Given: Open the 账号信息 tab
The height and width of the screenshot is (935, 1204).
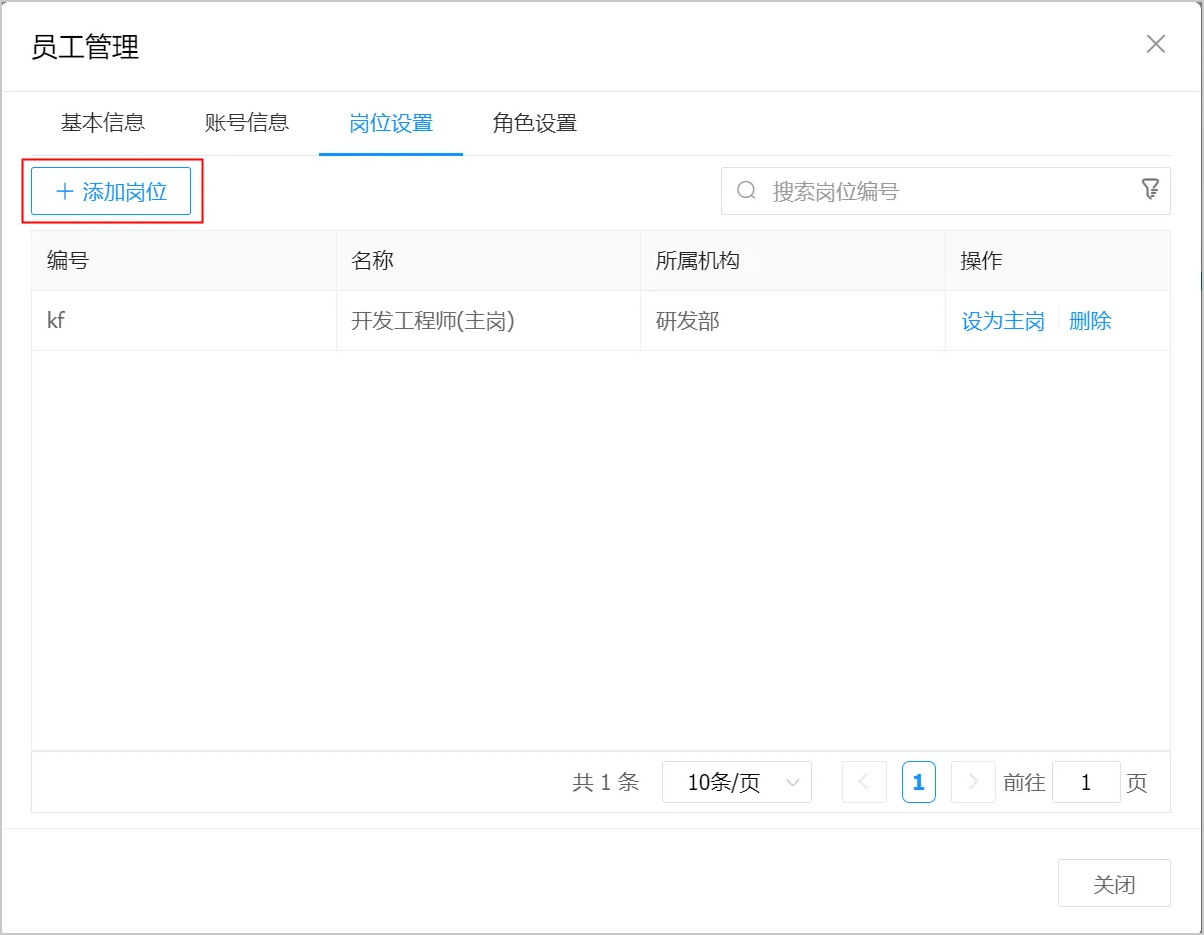Looking at the screenshot, I should point(247,123).
